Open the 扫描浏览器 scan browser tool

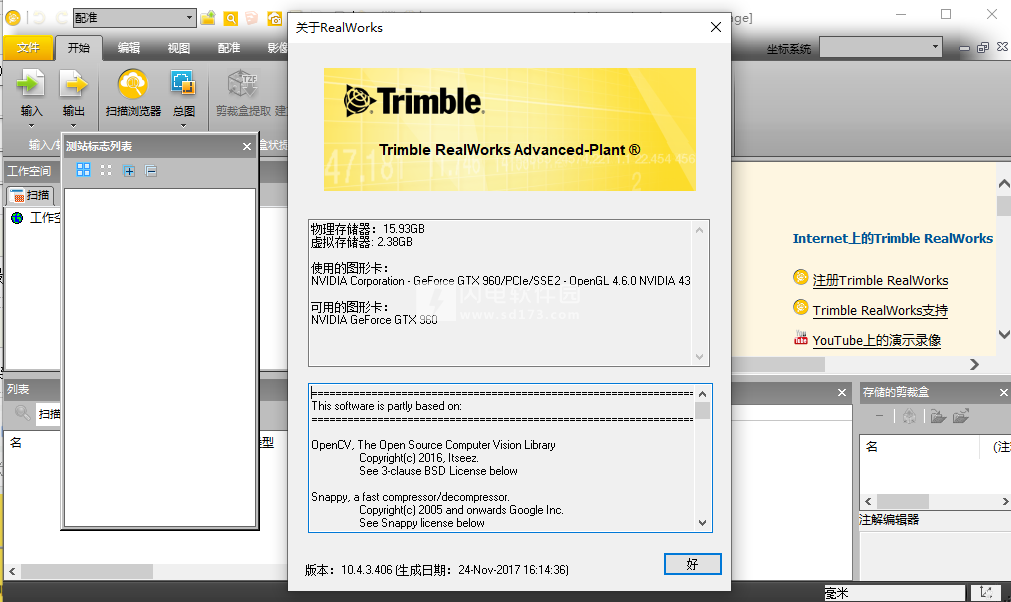click(x=133, y=93)
